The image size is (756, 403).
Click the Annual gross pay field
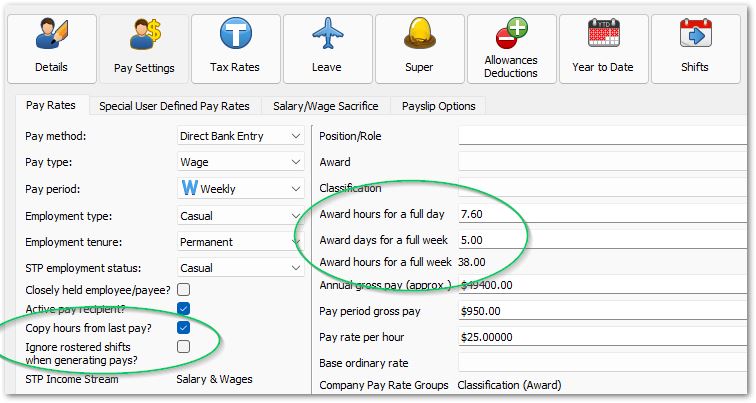(x=603, y=285)
